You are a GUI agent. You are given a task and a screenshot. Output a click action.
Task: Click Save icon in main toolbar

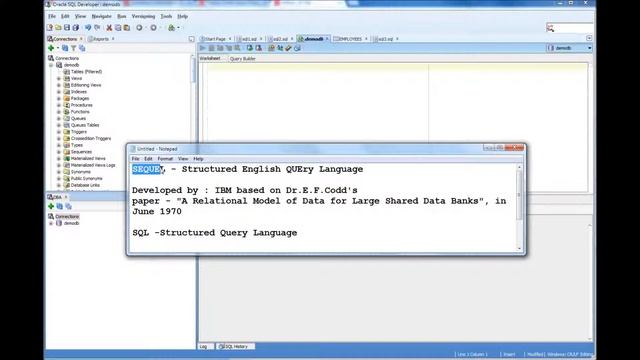67,28
